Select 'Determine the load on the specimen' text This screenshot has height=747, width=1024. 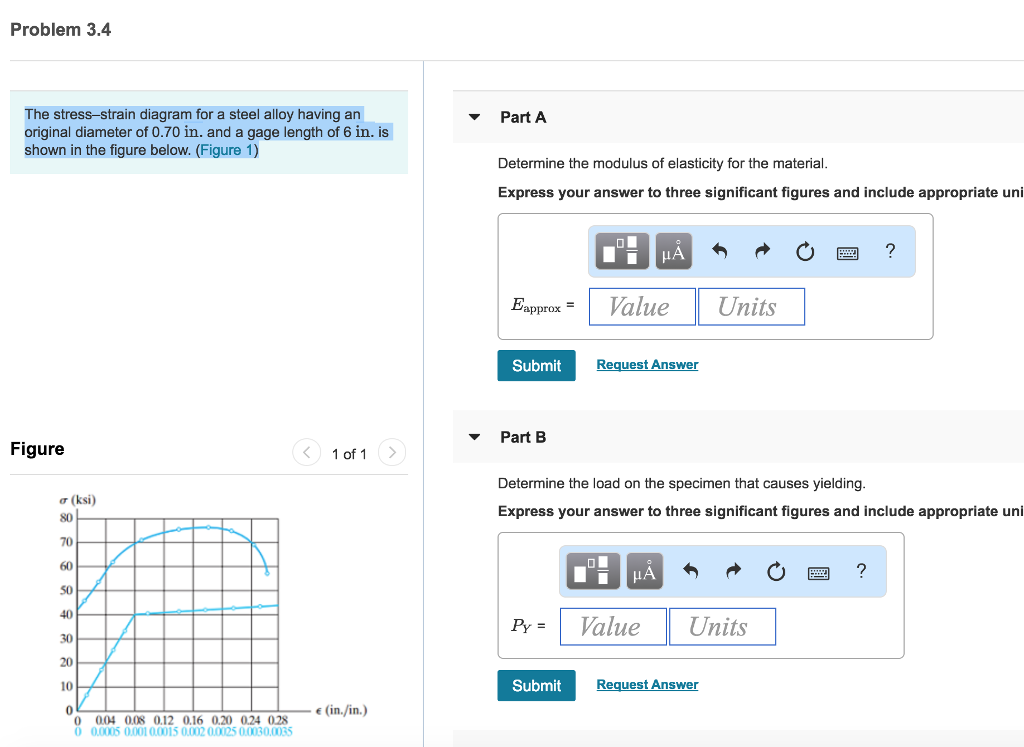tap(681, 483)
